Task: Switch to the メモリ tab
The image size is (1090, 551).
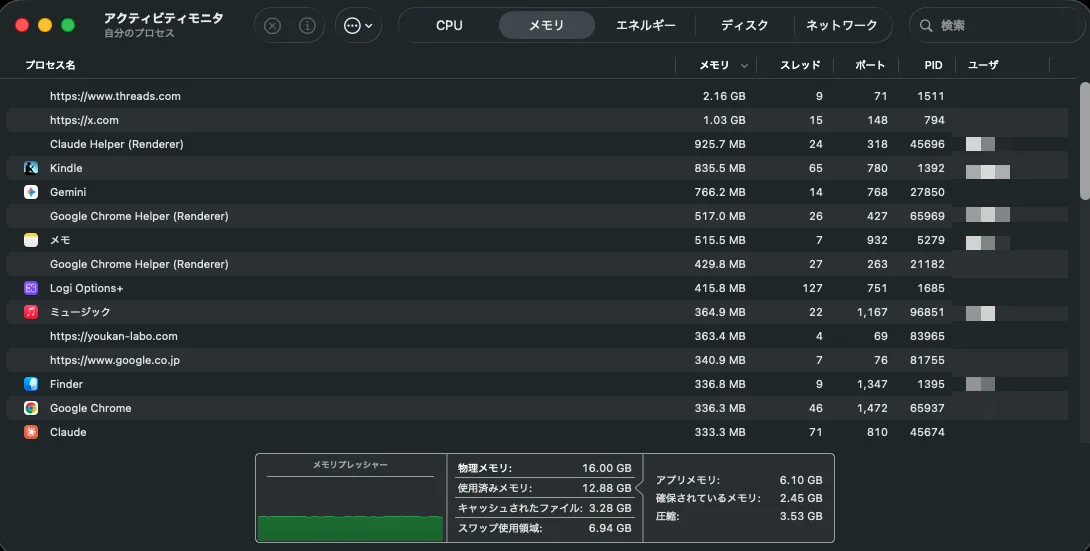Action: [x=546, y=26]
